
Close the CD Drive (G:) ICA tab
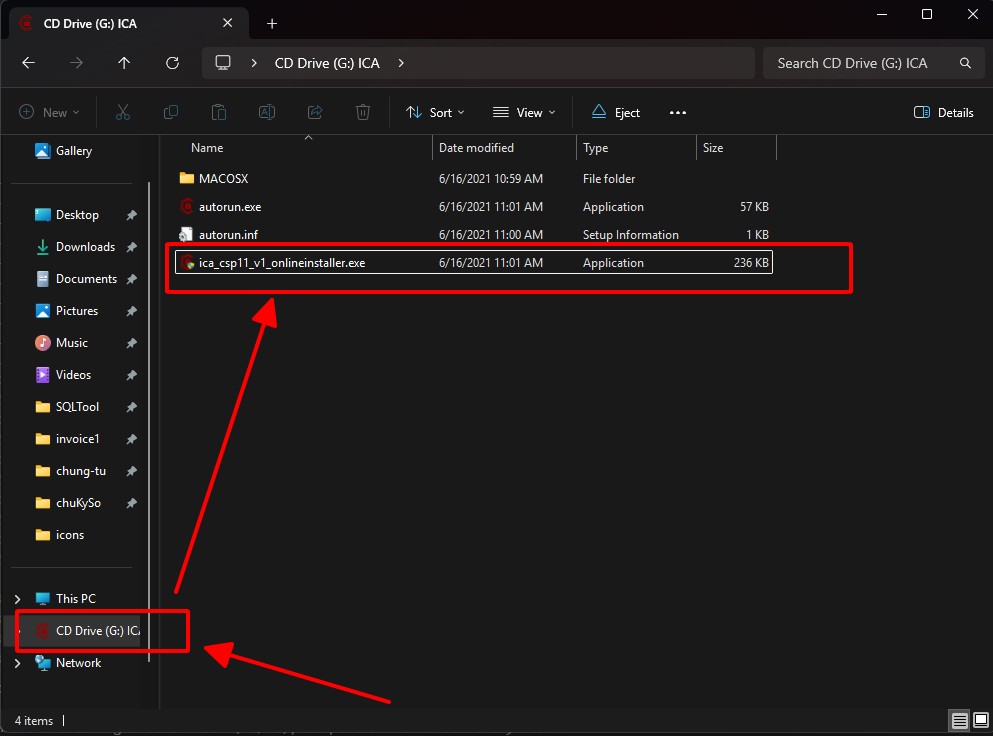[227, 23]
